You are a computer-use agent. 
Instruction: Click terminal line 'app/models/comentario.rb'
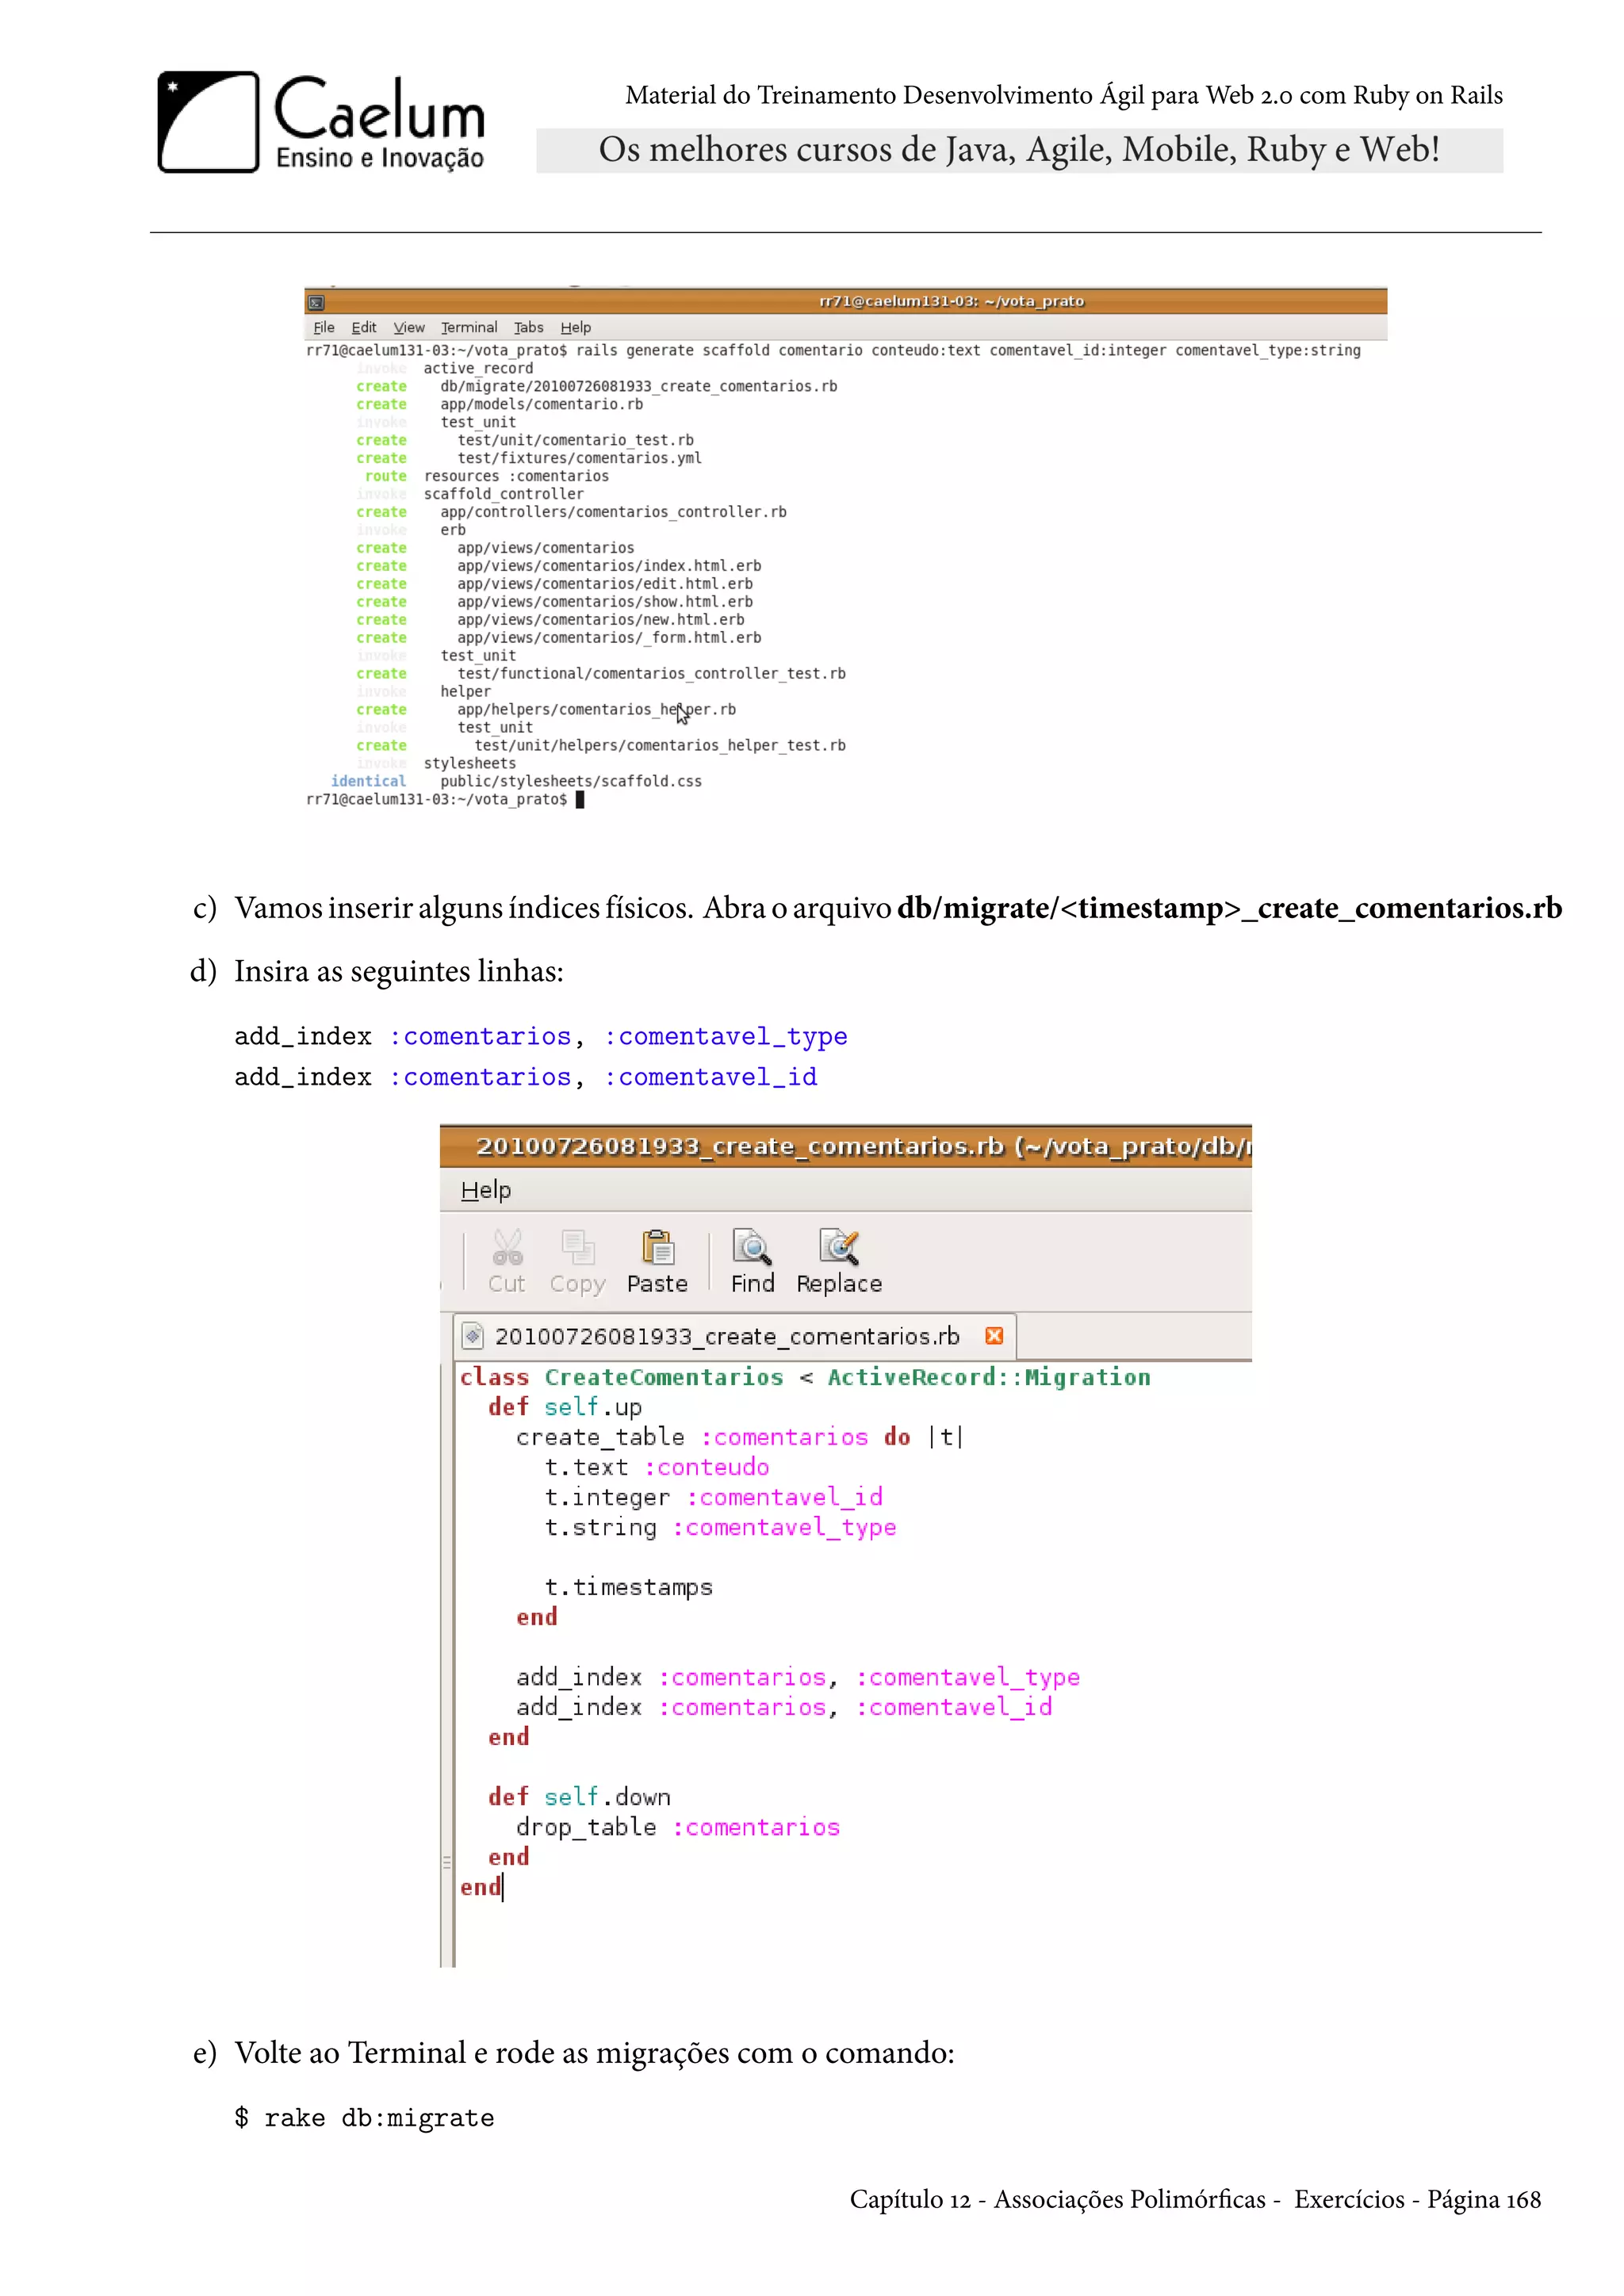coord(541,404)
